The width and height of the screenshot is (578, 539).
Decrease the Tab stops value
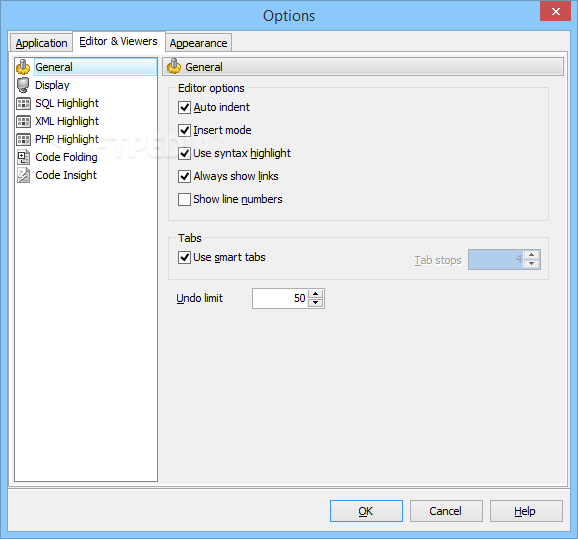[x=532, y=264]
